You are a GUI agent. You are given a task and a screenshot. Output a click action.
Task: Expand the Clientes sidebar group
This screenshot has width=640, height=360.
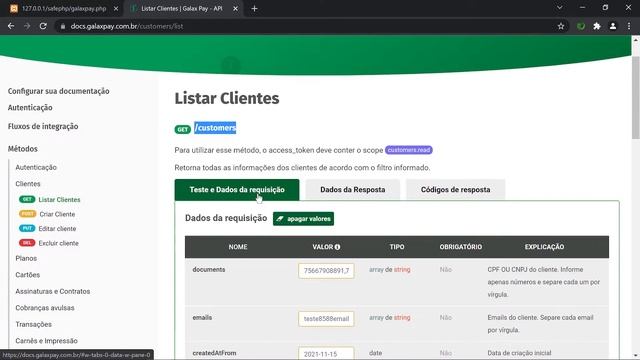[x=28, y=184]
